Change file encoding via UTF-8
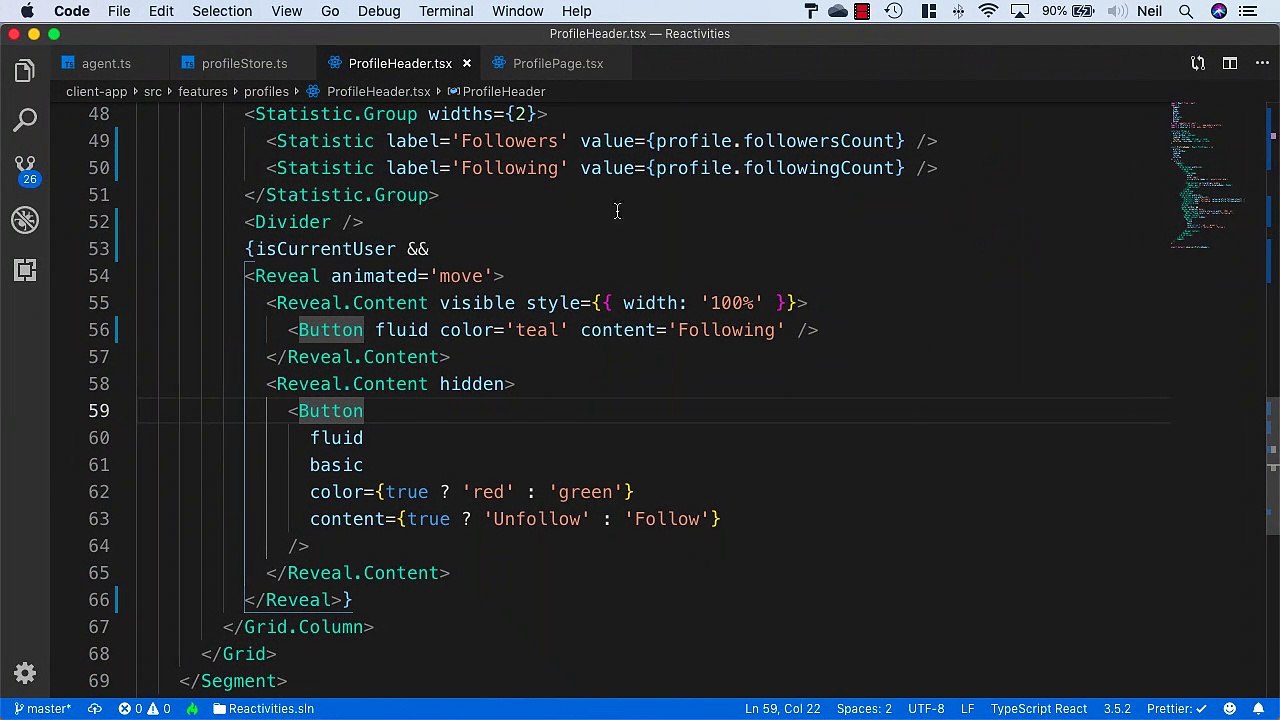1280x720 pixels. [x=926, y=708]
